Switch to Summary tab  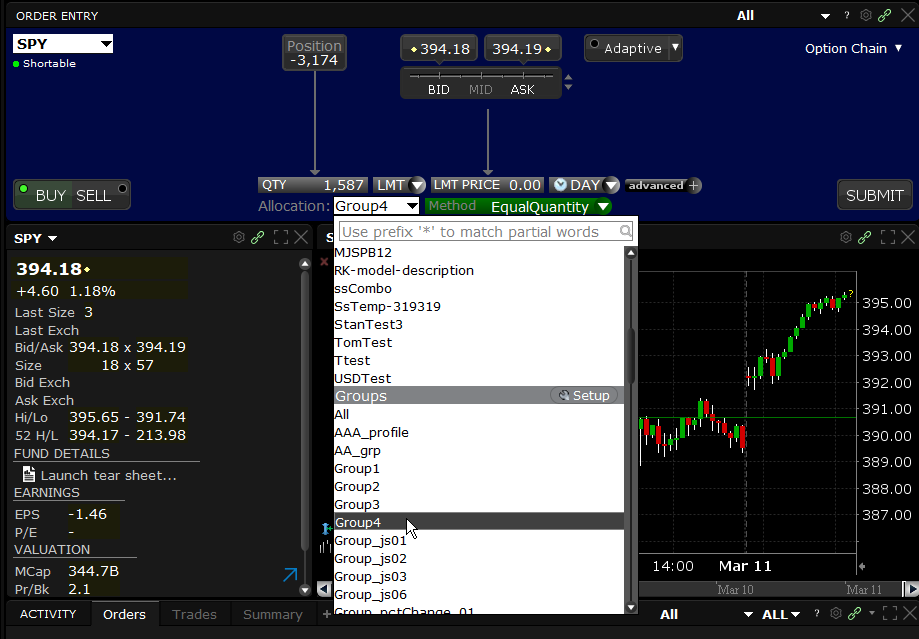coord(273,614)
